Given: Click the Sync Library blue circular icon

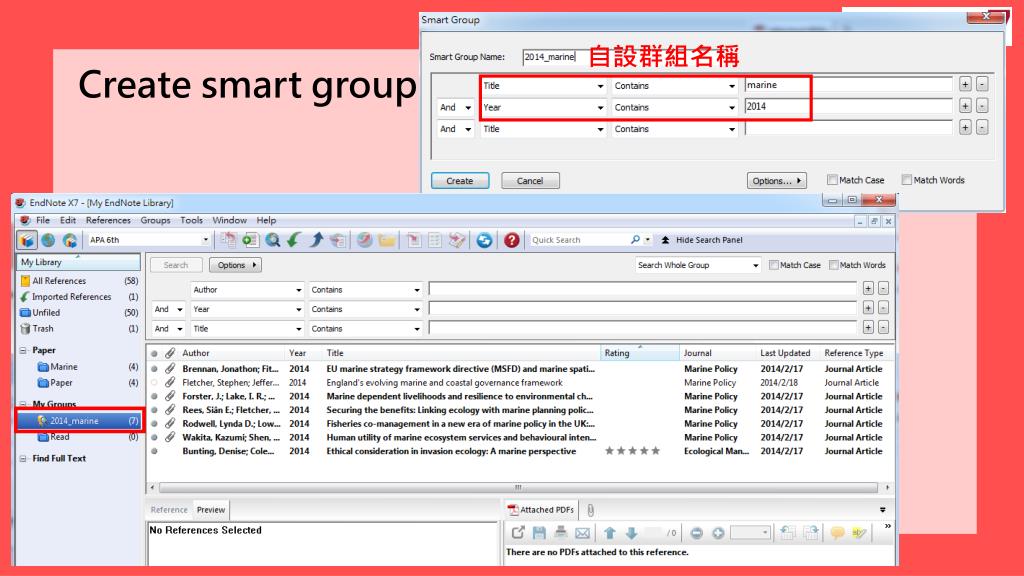Looking at the screenshot, I should pos(484,240).
